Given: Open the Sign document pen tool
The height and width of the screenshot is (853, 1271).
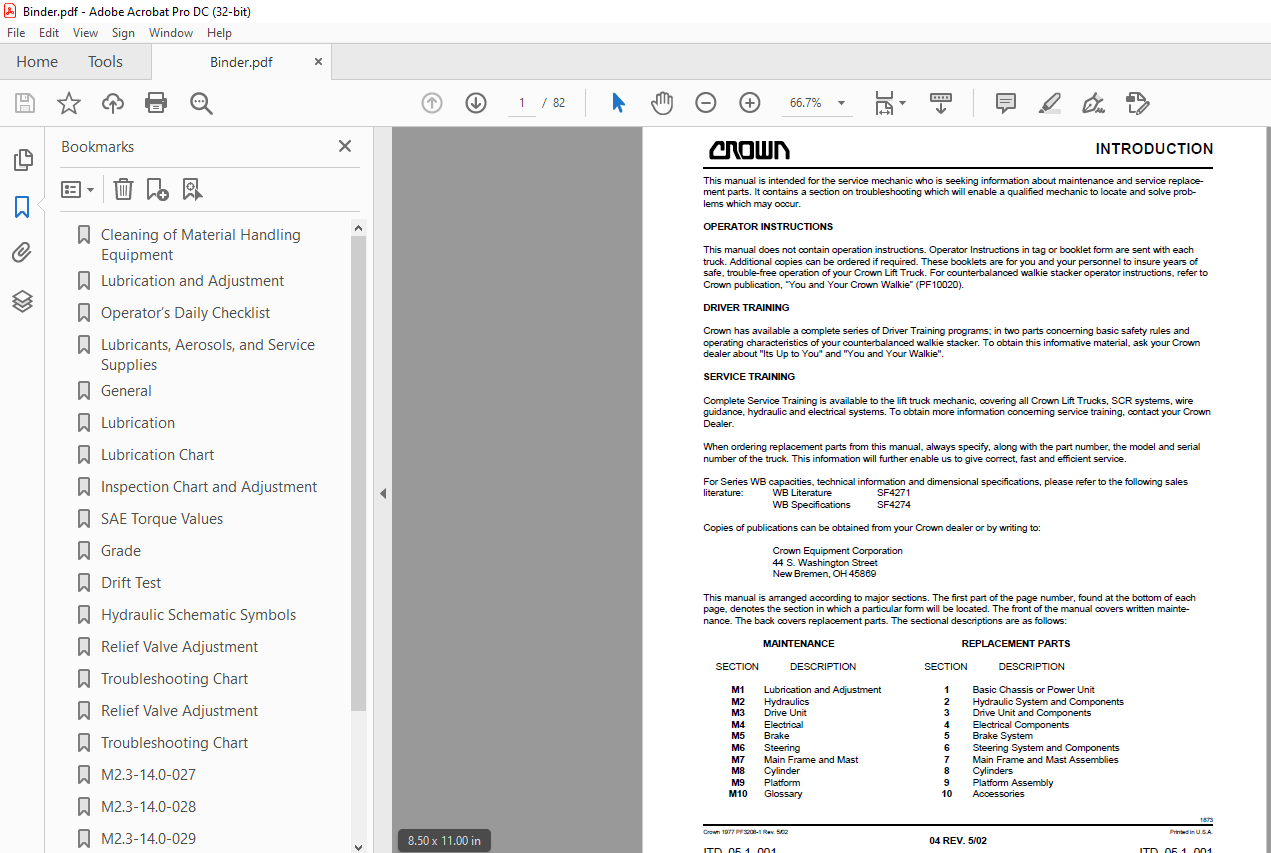Looking at the screenshot, I should coord(1093,103).
